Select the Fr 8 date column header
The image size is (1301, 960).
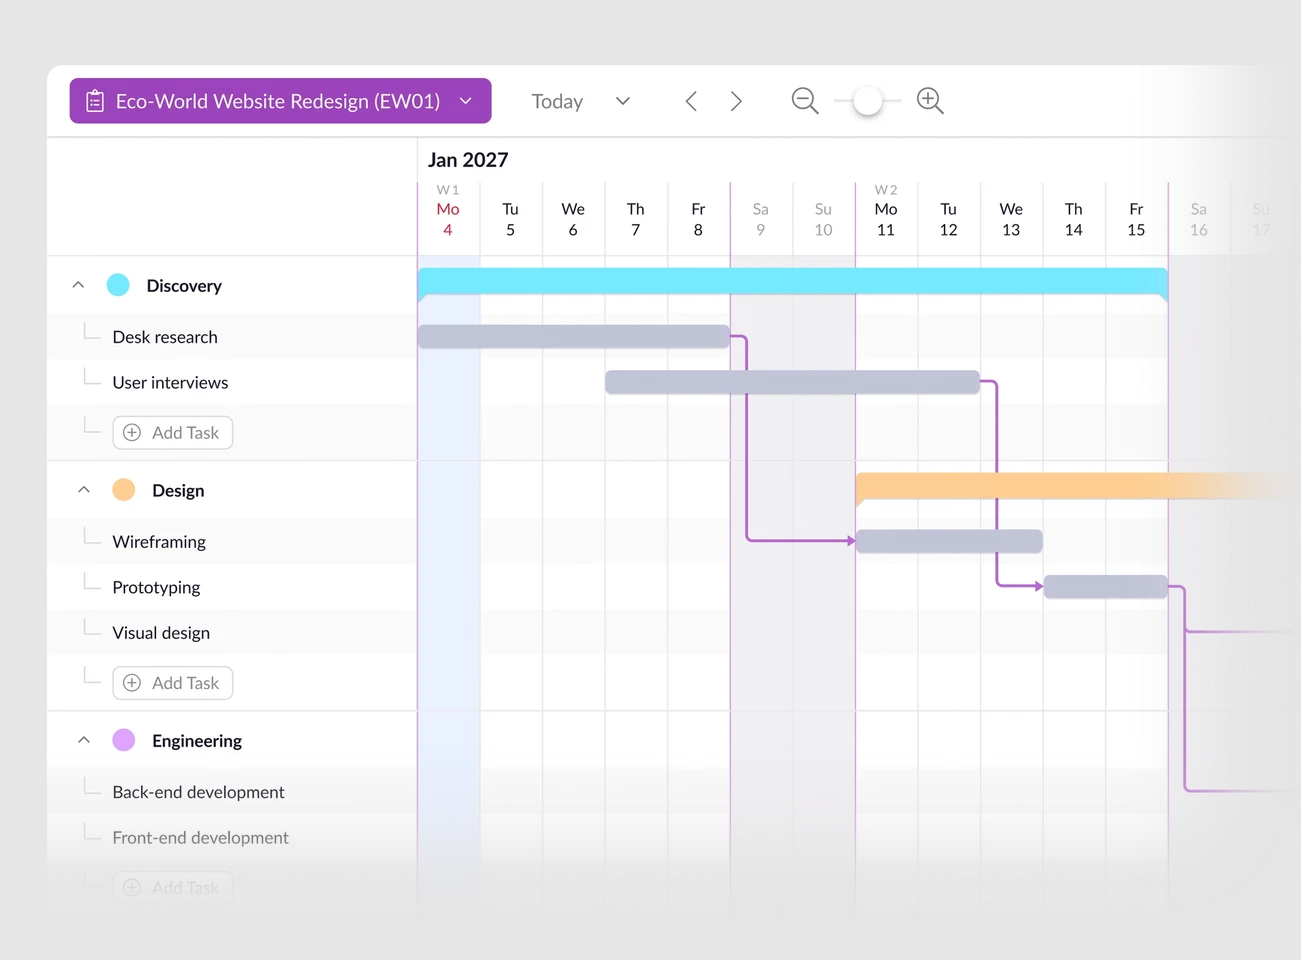pyautogui.click(x=698, y=219)
